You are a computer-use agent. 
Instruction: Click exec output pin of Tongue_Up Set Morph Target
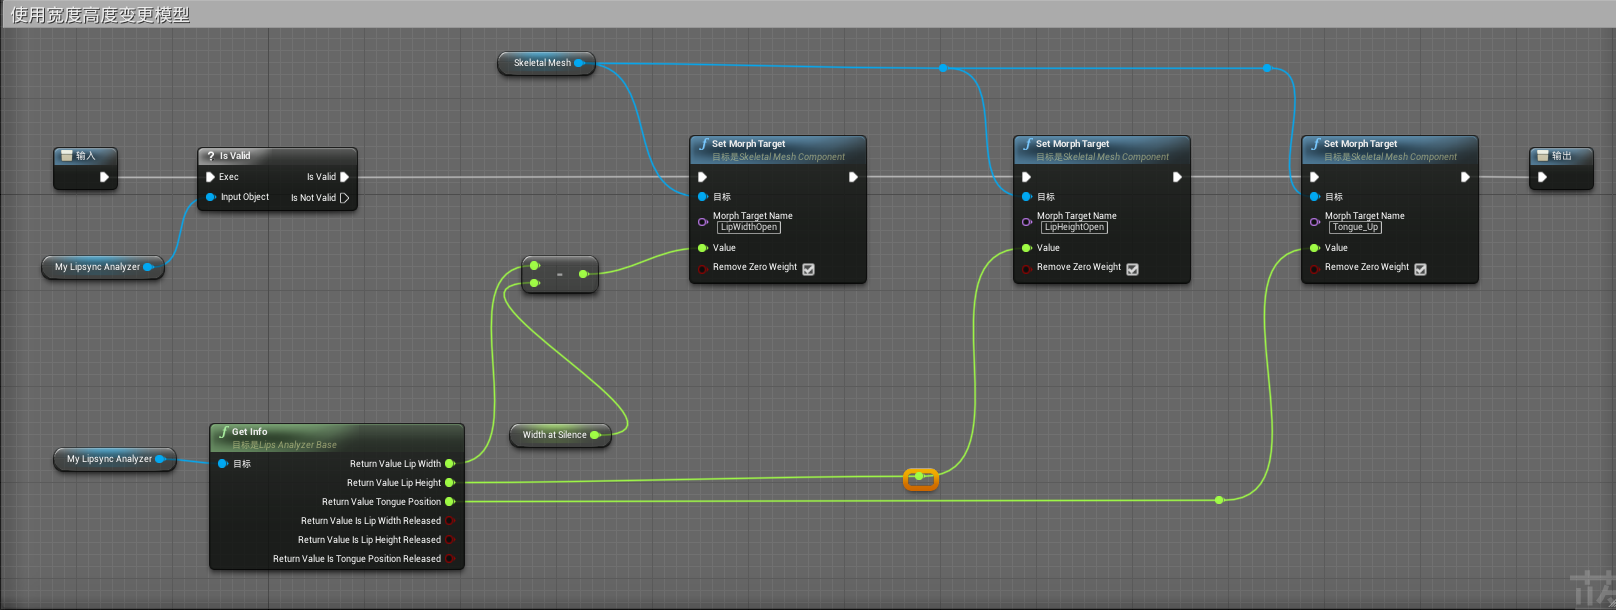pyautogui.click(x=1465, y=177)
